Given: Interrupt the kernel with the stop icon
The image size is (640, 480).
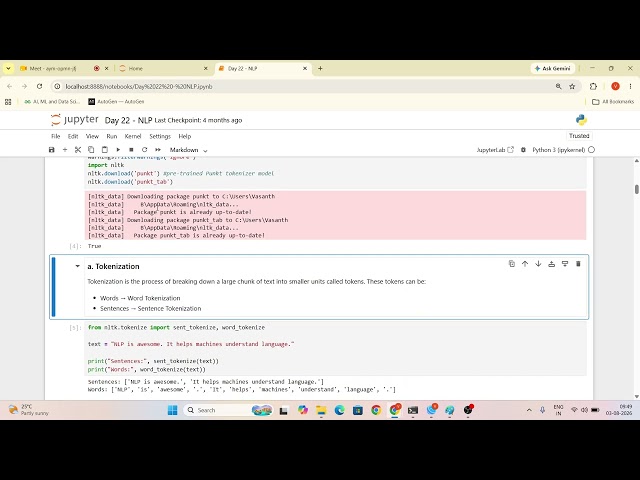Looking at the screenshot, I should pos(131,150).
